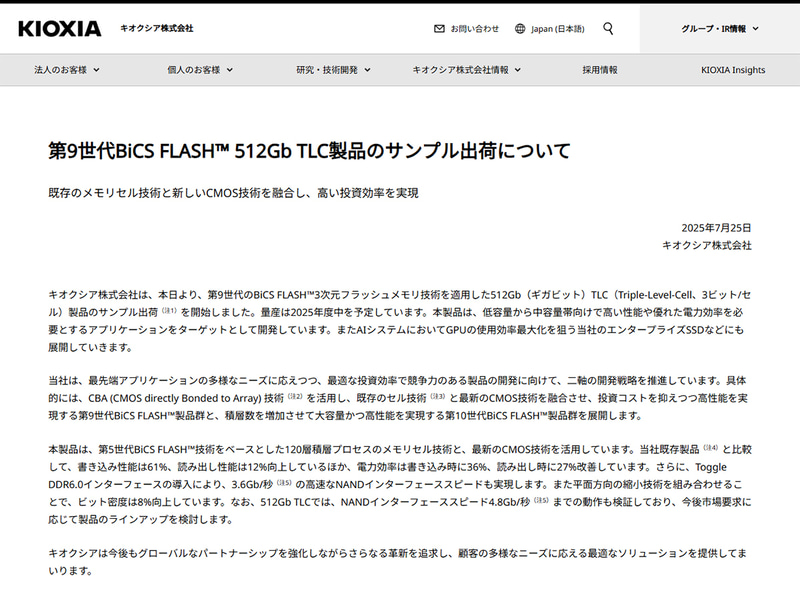Click footnote 注2 after Array) 技術
The height and width of the screenshot is (600, 800).
tap(295, 396)
